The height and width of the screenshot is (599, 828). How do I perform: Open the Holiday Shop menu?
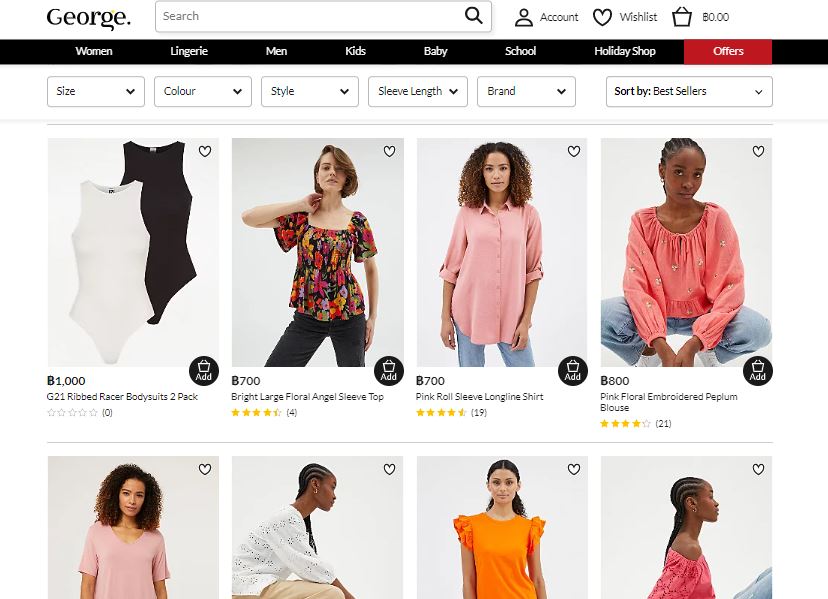point(625,51)
